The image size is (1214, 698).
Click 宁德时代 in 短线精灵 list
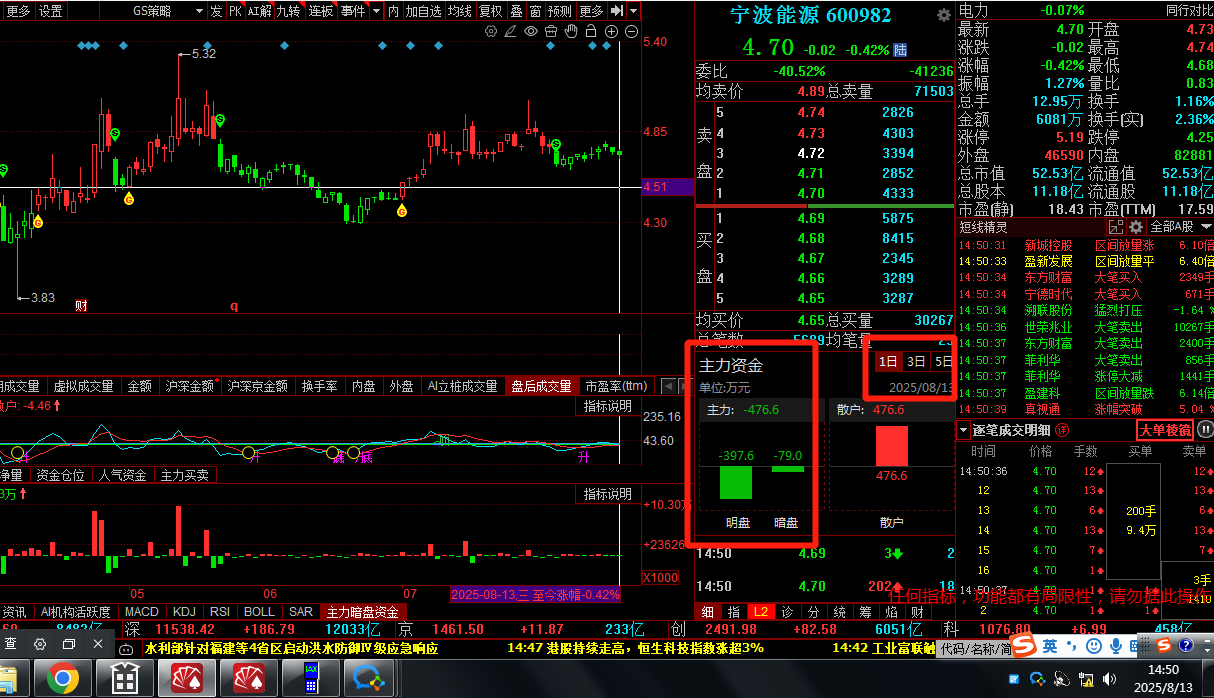click(x=1048, y=294)
